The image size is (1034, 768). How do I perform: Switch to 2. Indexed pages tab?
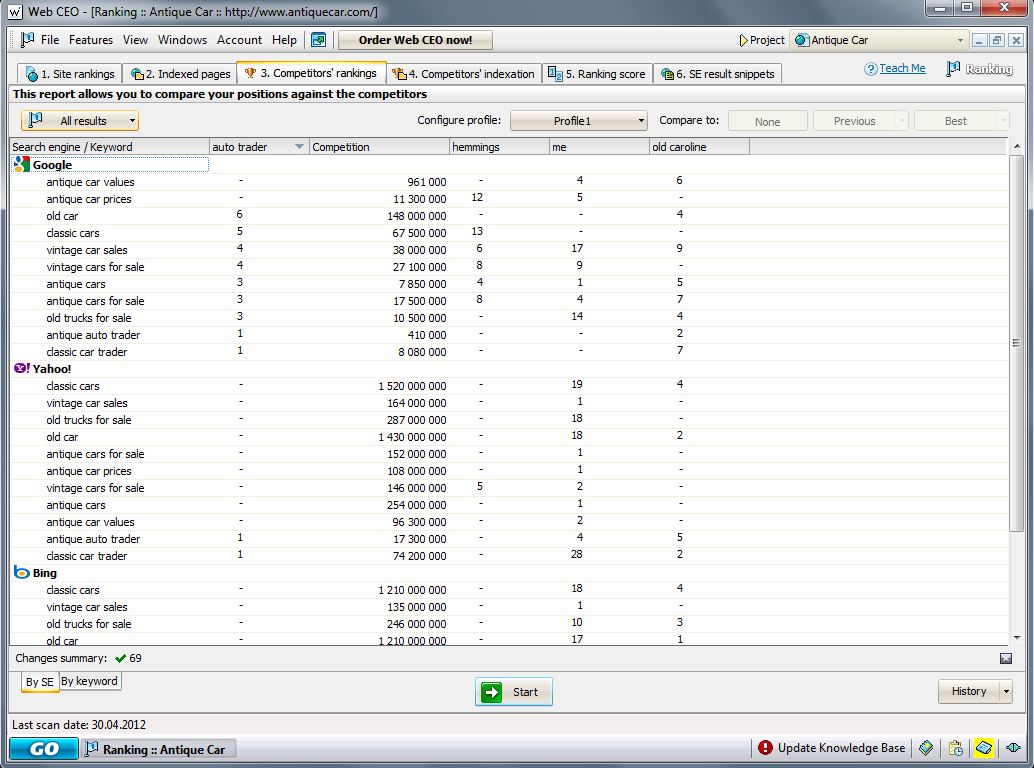click(180, 74)
